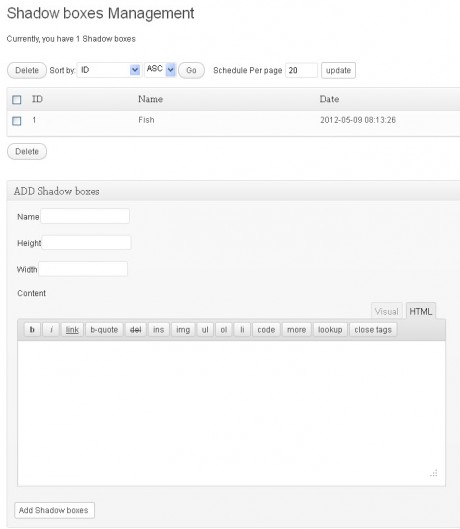Image resolution: width=460 pixels, height=529 pixels.
Task: Click the Delete button below the table
Action: (27, 151)
